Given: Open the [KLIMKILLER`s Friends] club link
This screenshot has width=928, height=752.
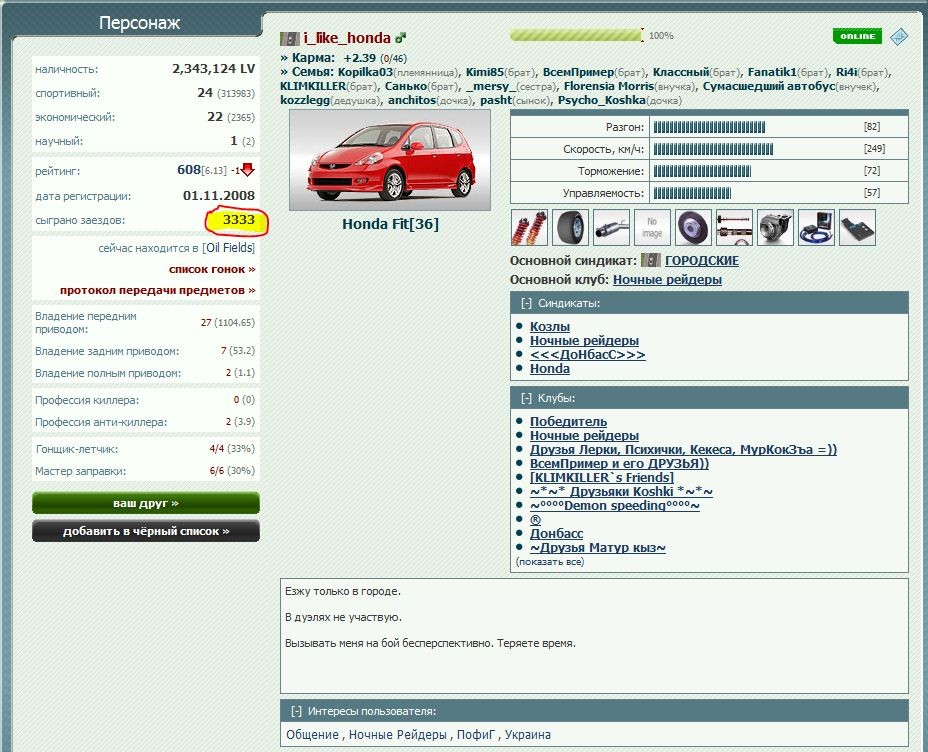Looking at the screenshot, I should (602, 477).
